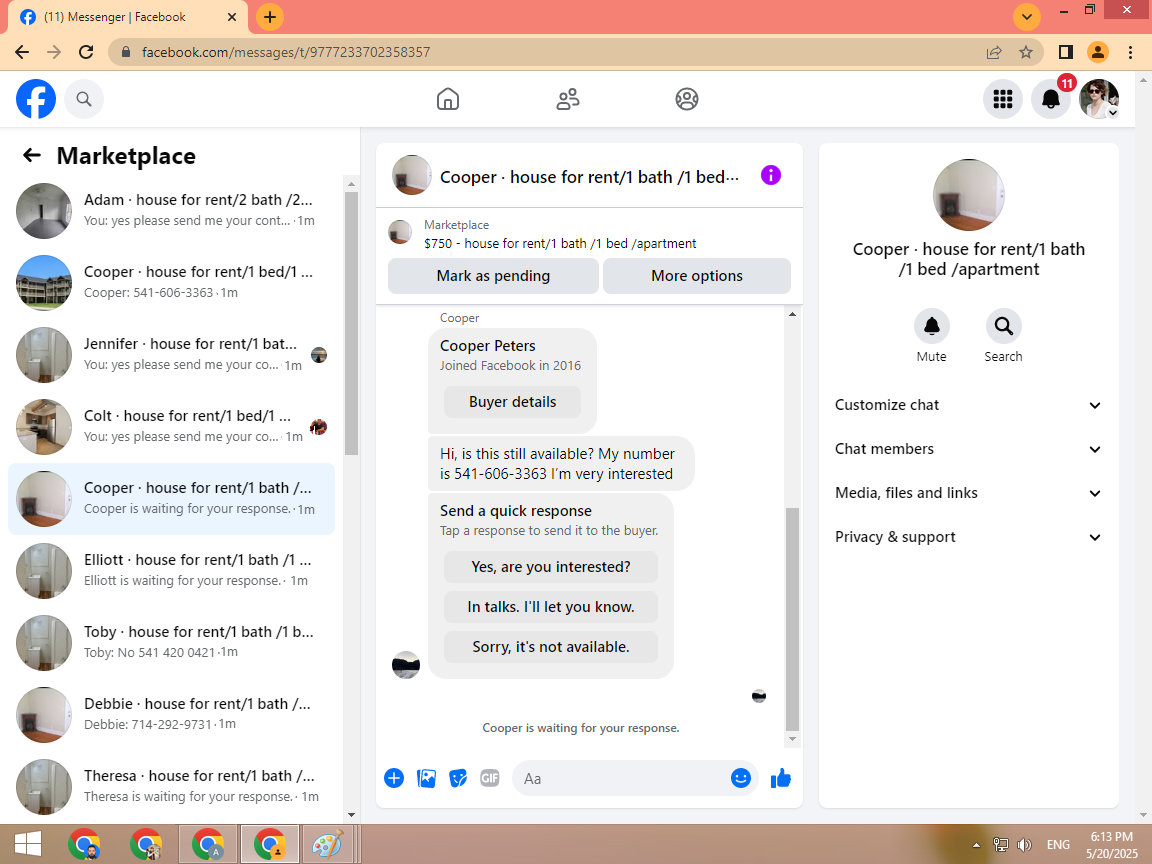Attach a photo using the image icon

tap(426, 778)
